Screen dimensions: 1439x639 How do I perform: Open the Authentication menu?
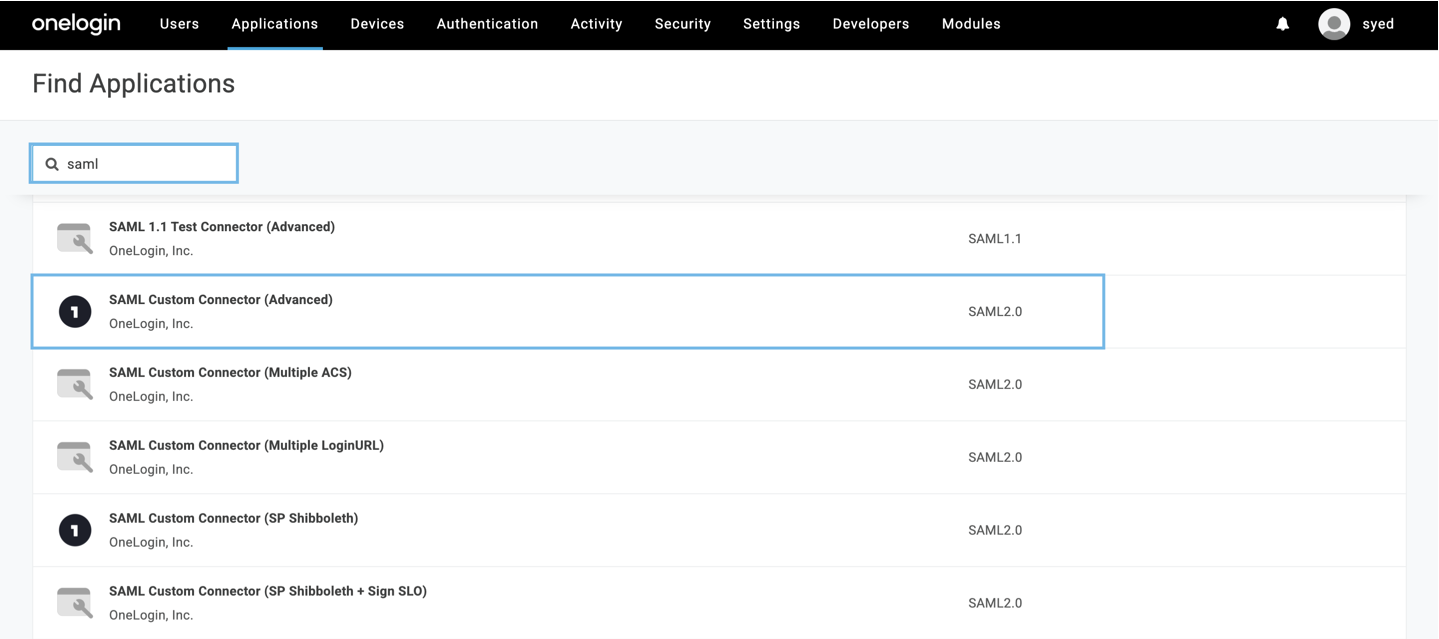tap(487, 24)
